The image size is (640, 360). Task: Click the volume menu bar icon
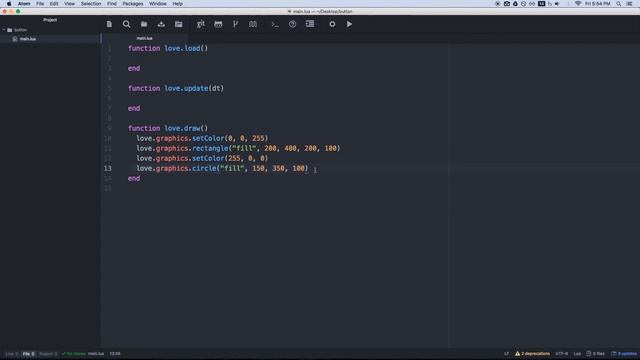[x=557, y=4]
